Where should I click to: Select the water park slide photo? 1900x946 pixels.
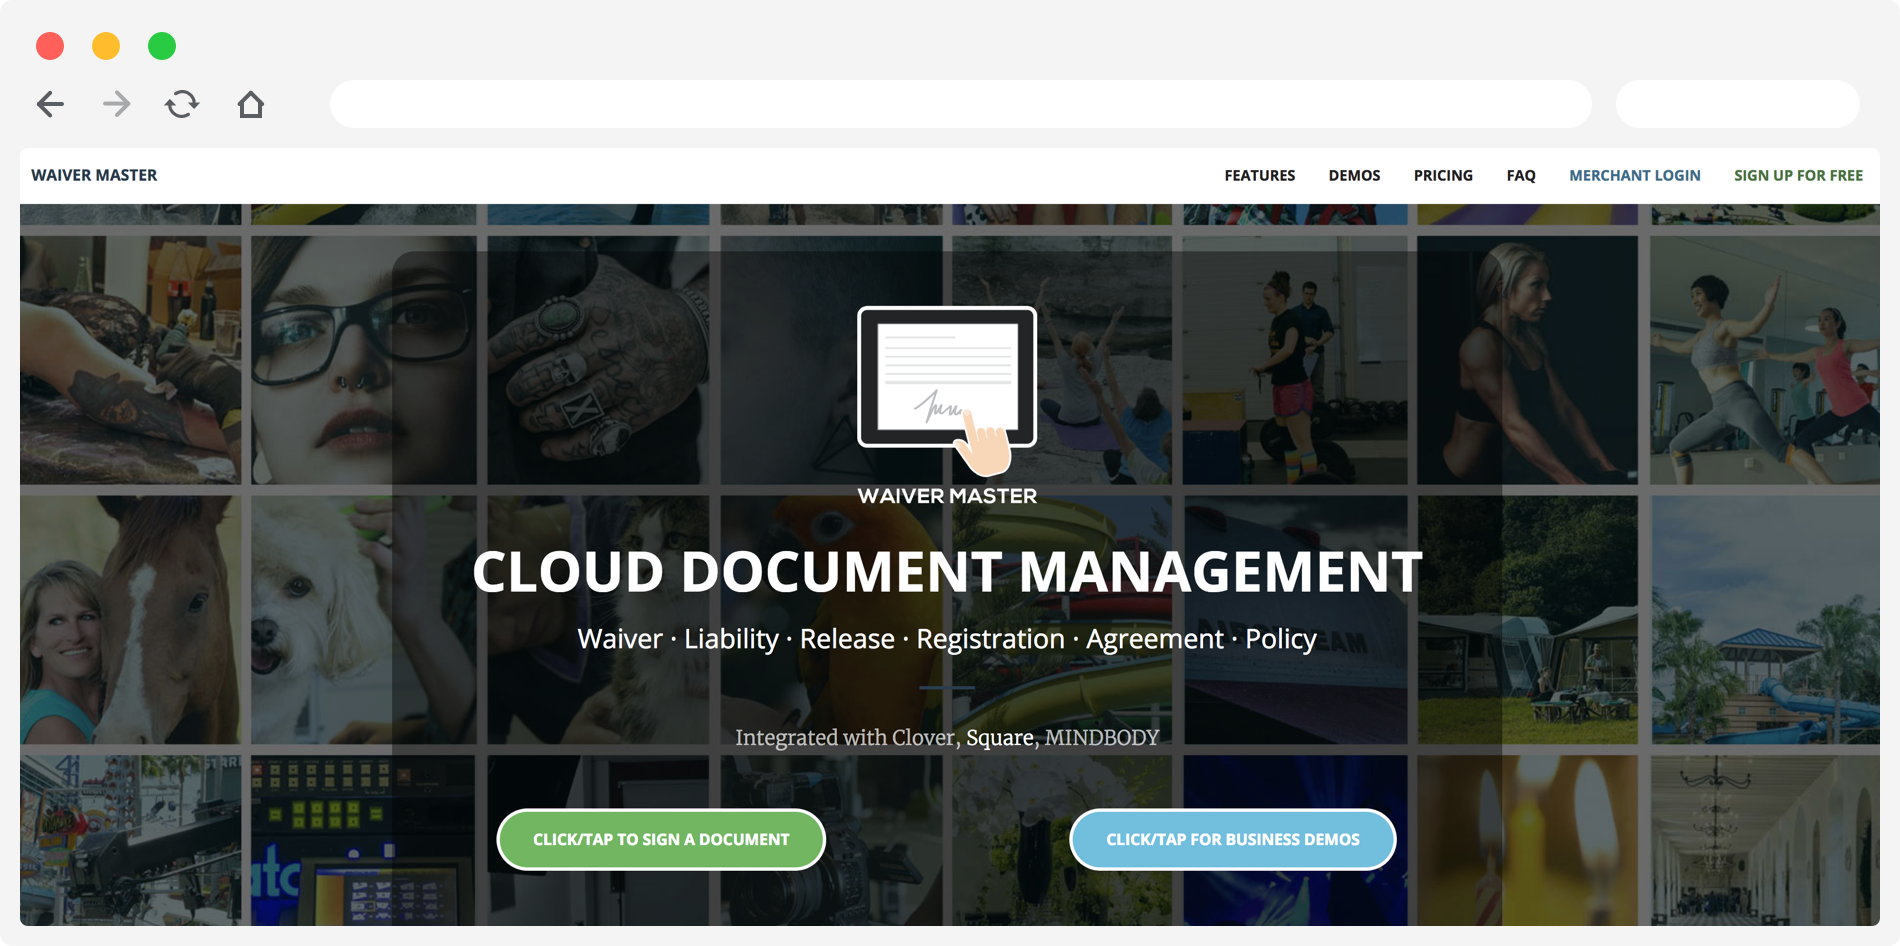tap(1765, 620)
